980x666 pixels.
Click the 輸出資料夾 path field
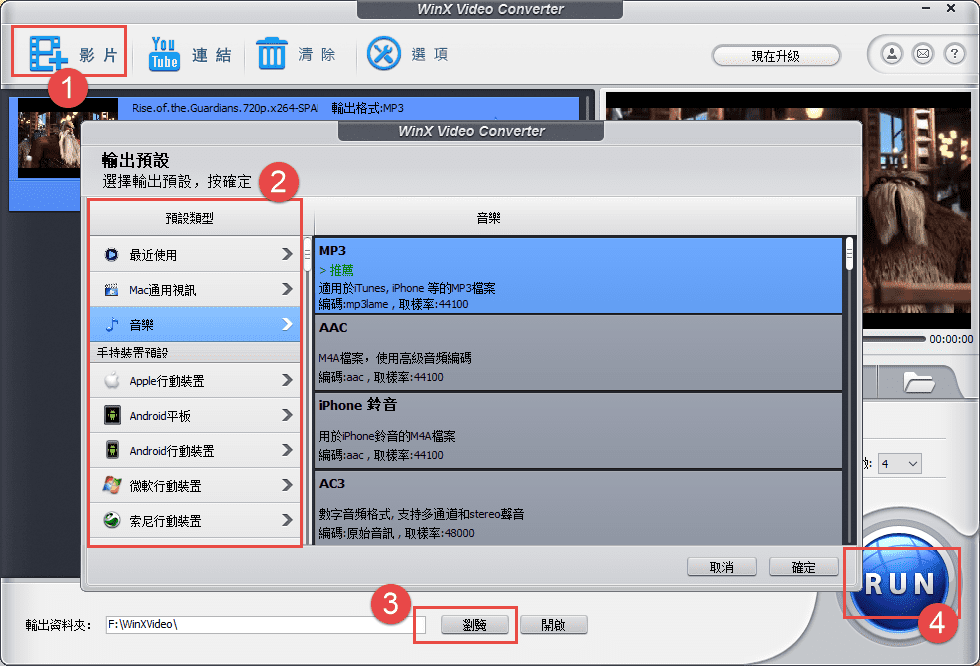(266, 624)
